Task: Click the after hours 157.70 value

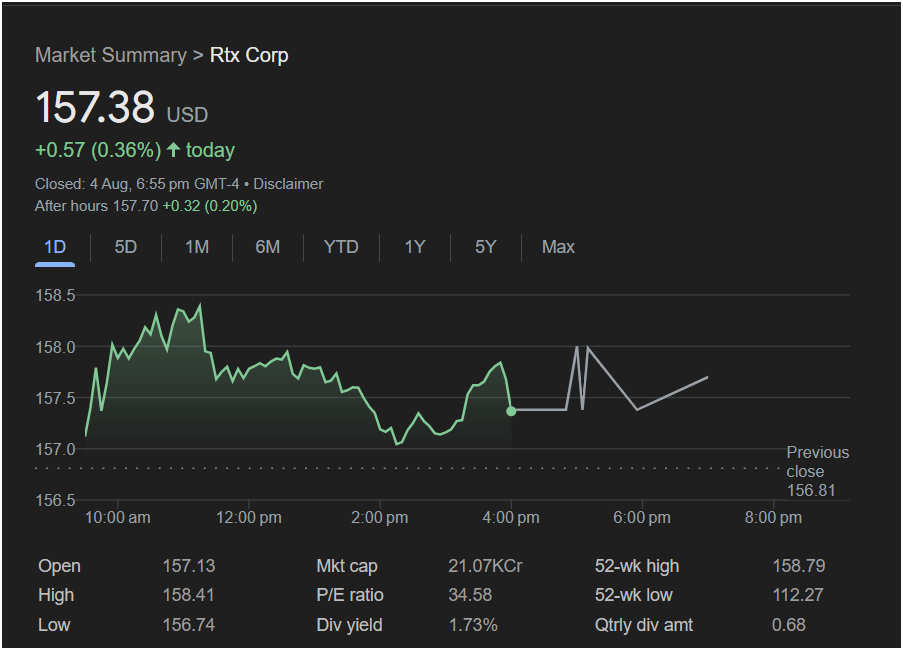Action: tap(135, 206)
